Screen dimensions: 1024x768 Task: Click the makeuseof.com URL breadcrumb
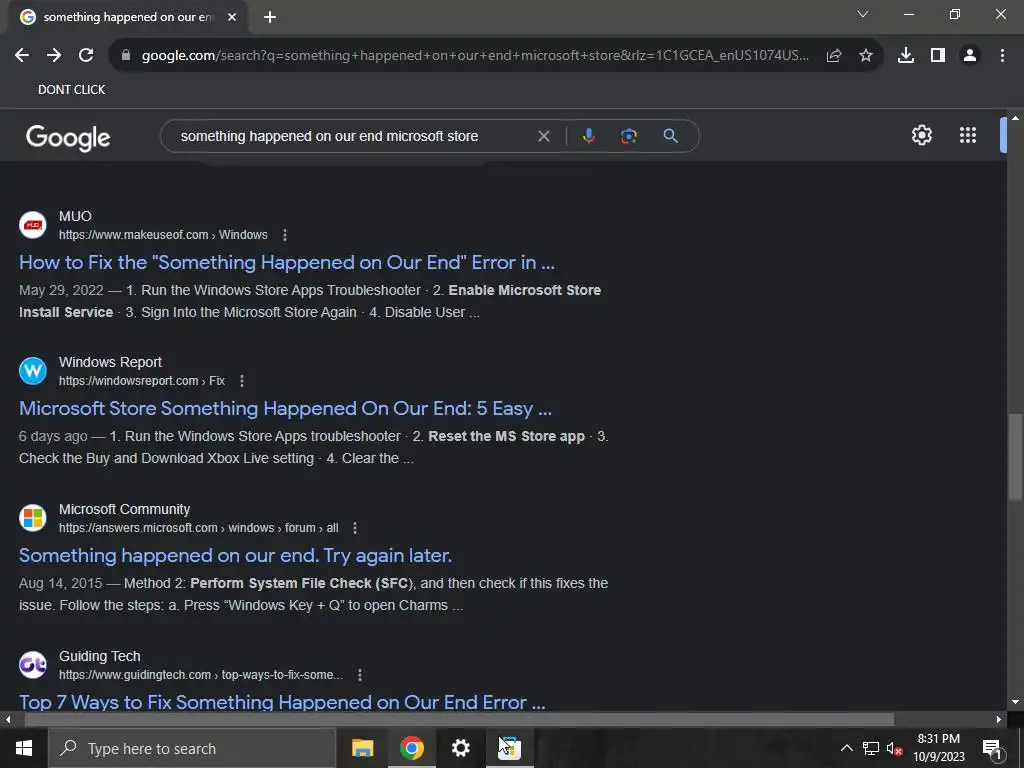(163, 235)
